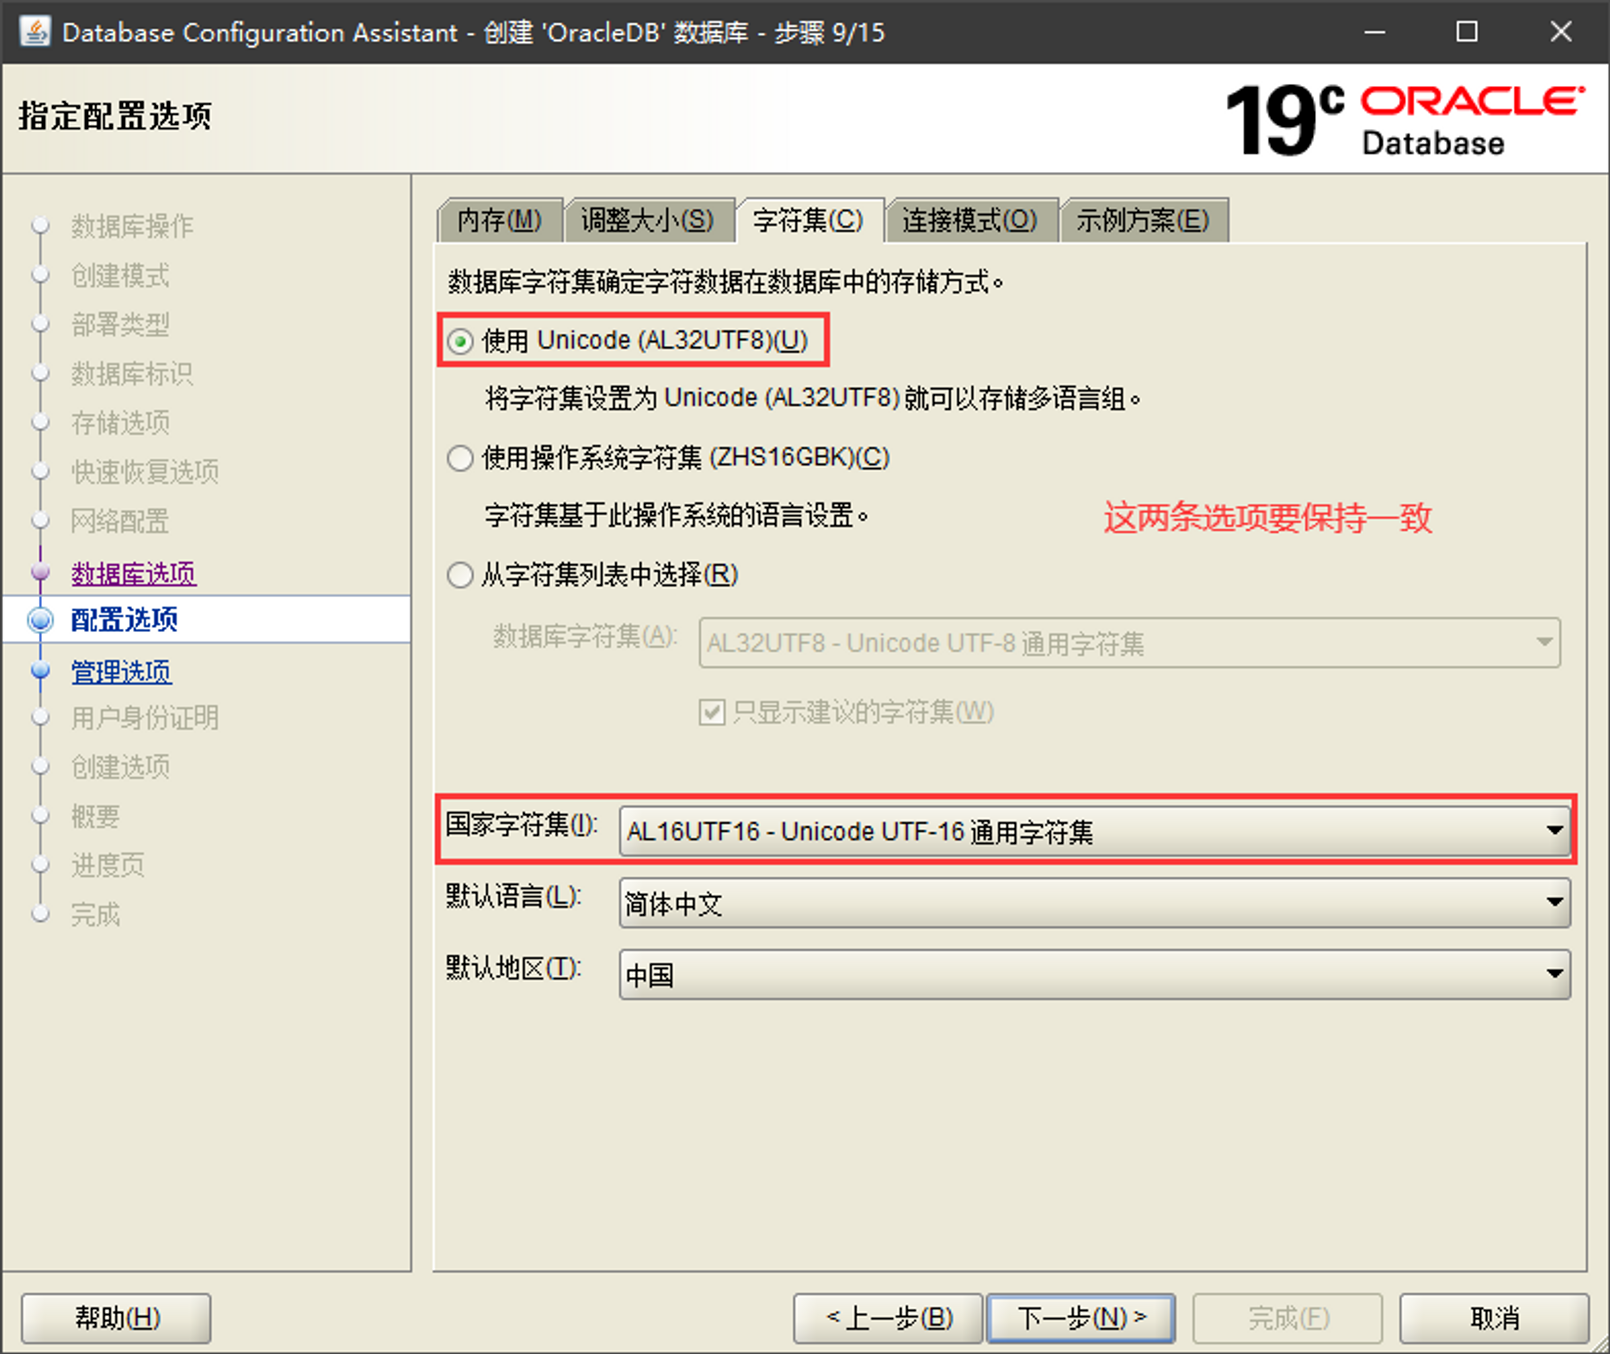Click the 下一步(N) button
The image size is (1610, 1354).
pos(1080,1318)
